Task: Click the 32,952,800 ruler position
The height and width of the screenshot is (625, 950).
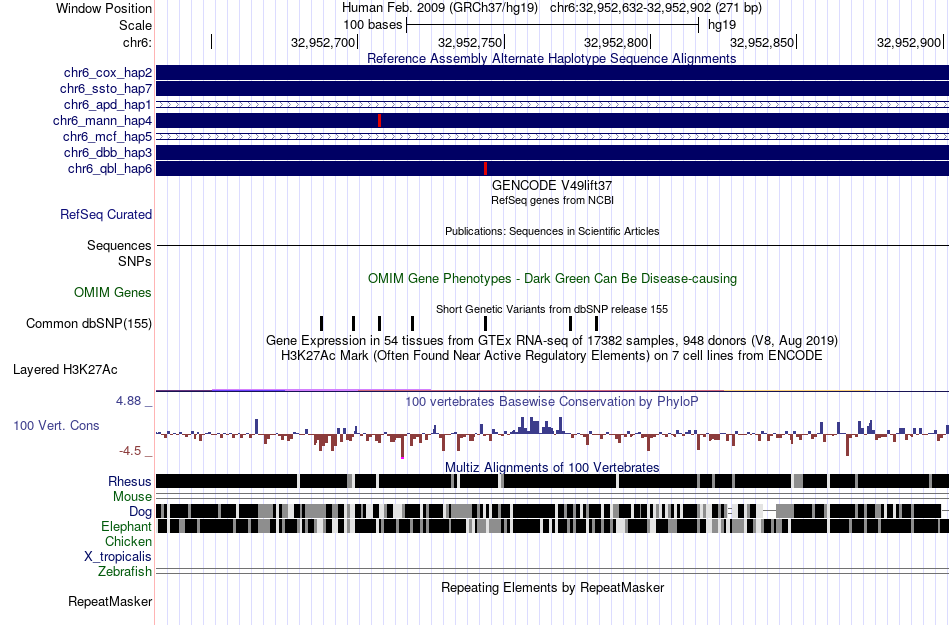Action: tap(616, 42)
